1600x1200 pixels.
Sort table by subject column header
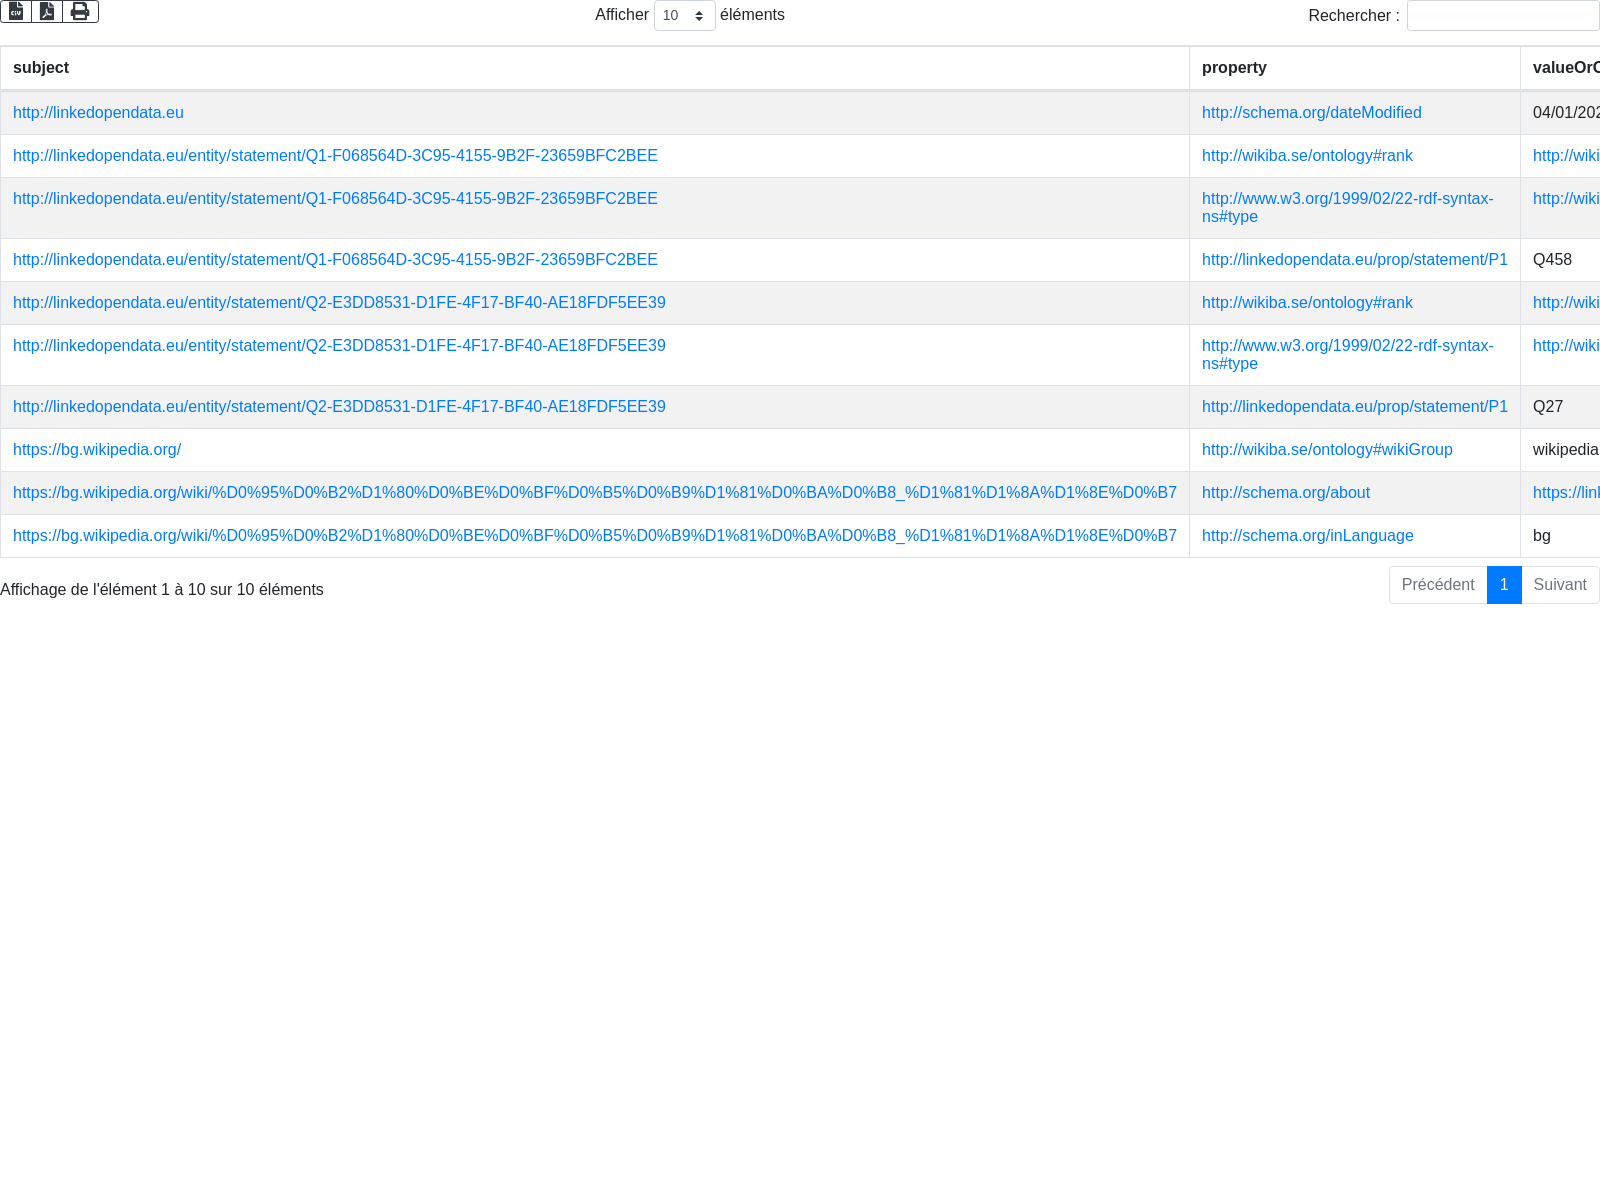pos(41,68)
